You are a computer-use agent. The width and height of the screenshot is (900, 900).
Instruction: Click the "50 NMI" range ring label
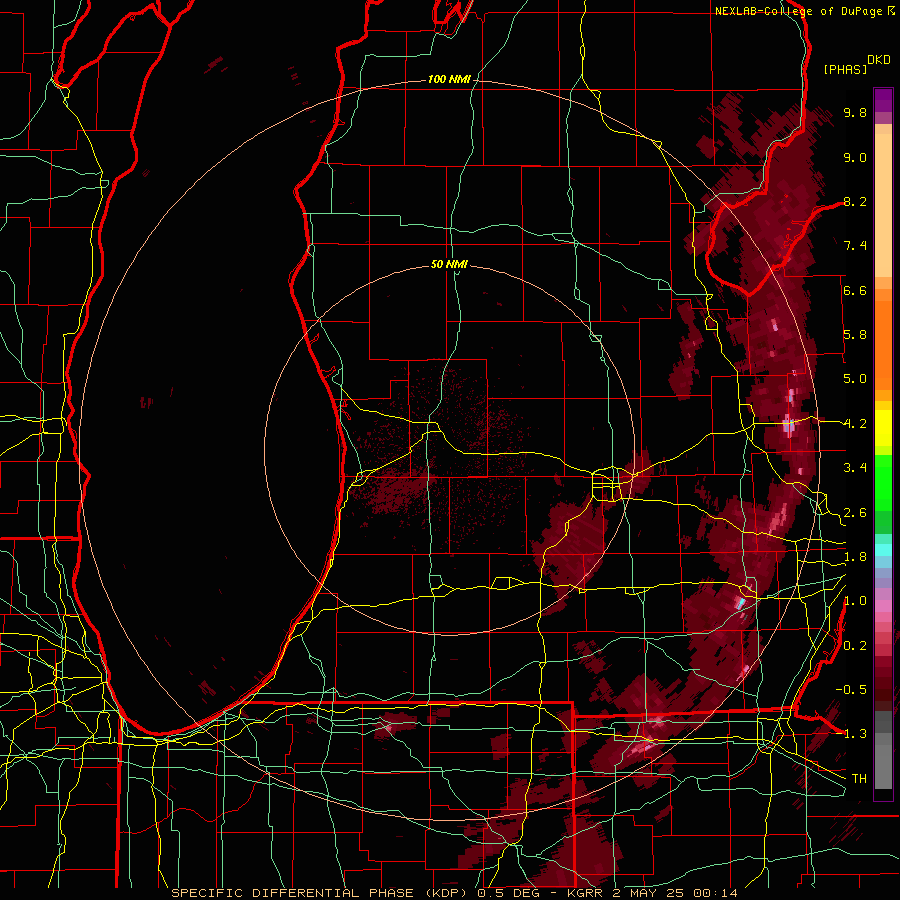coord(449,264)
